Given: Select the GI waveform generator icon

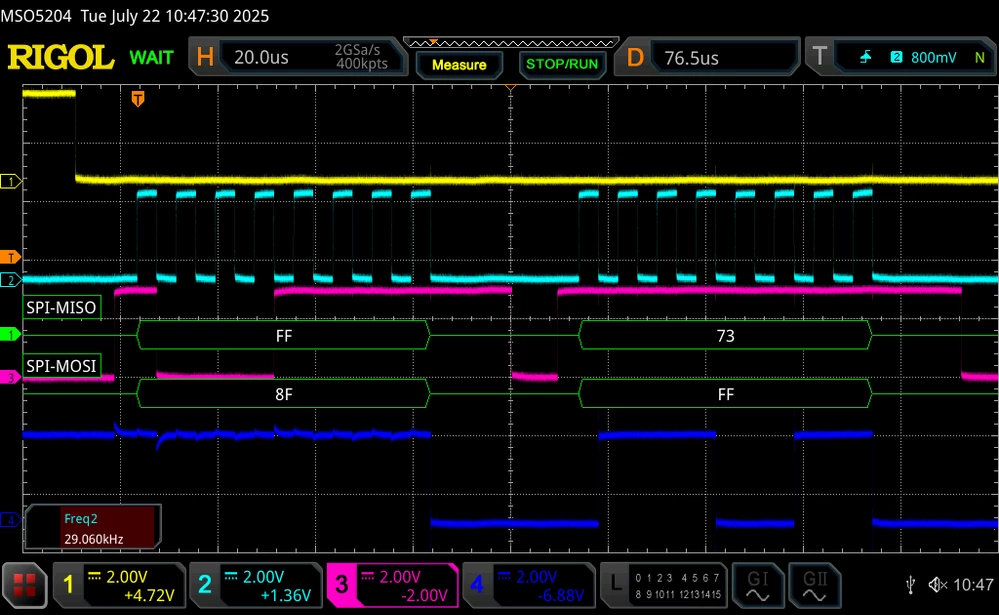Looking at the screenshot, I should click(758, 585).
